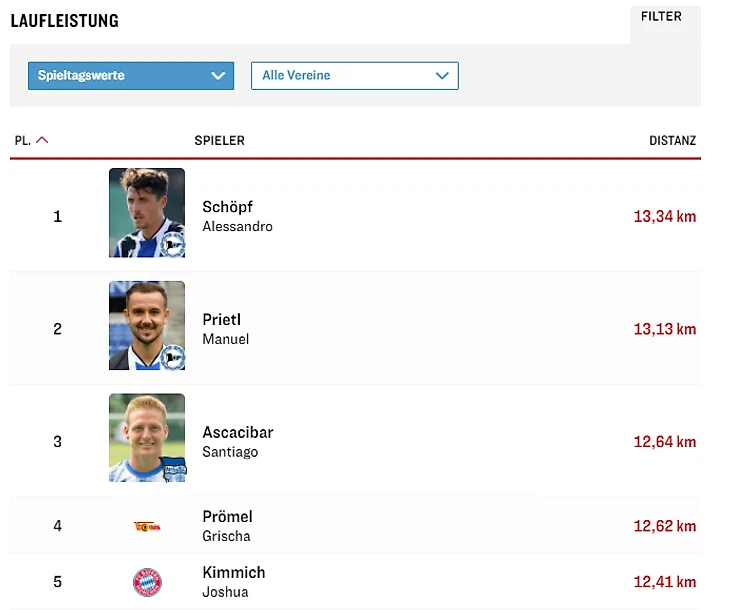Viewport: 730px width, 610px height.
Task: Expand the Alle Vereine club filter
Action: 354,76
